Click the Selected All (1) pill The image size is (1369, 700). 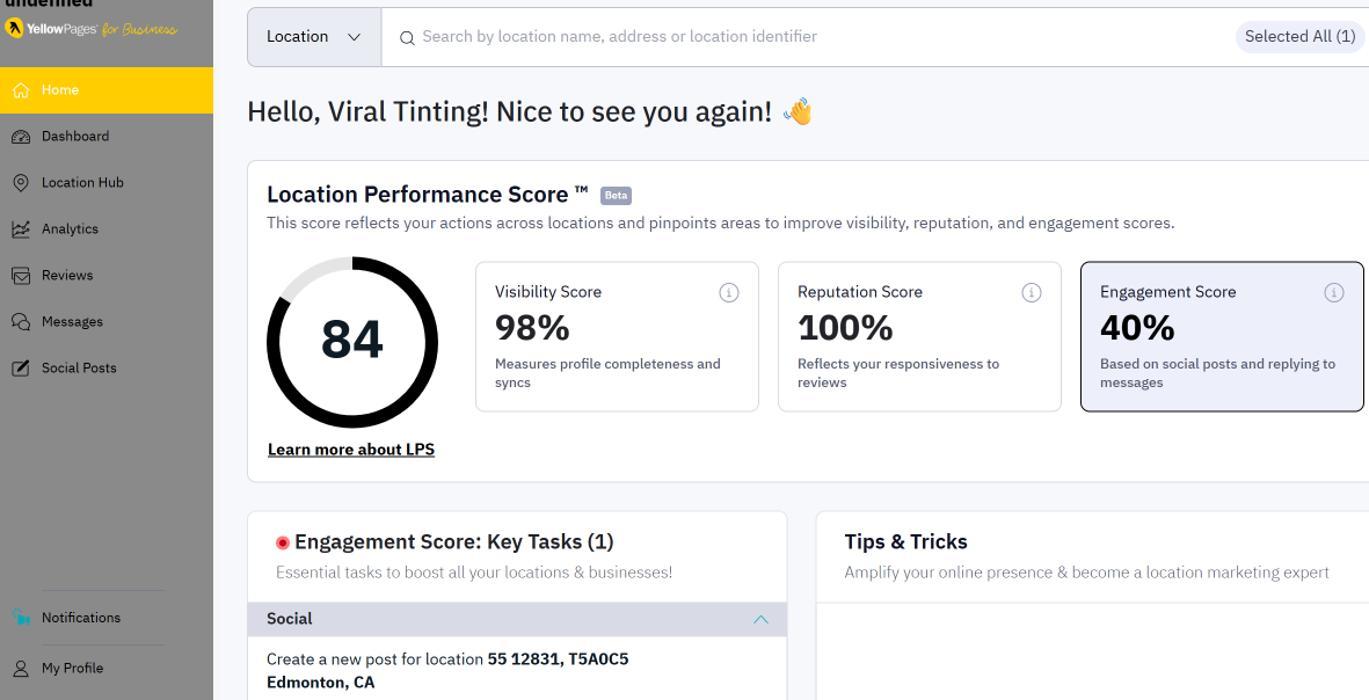point(1299,37)
